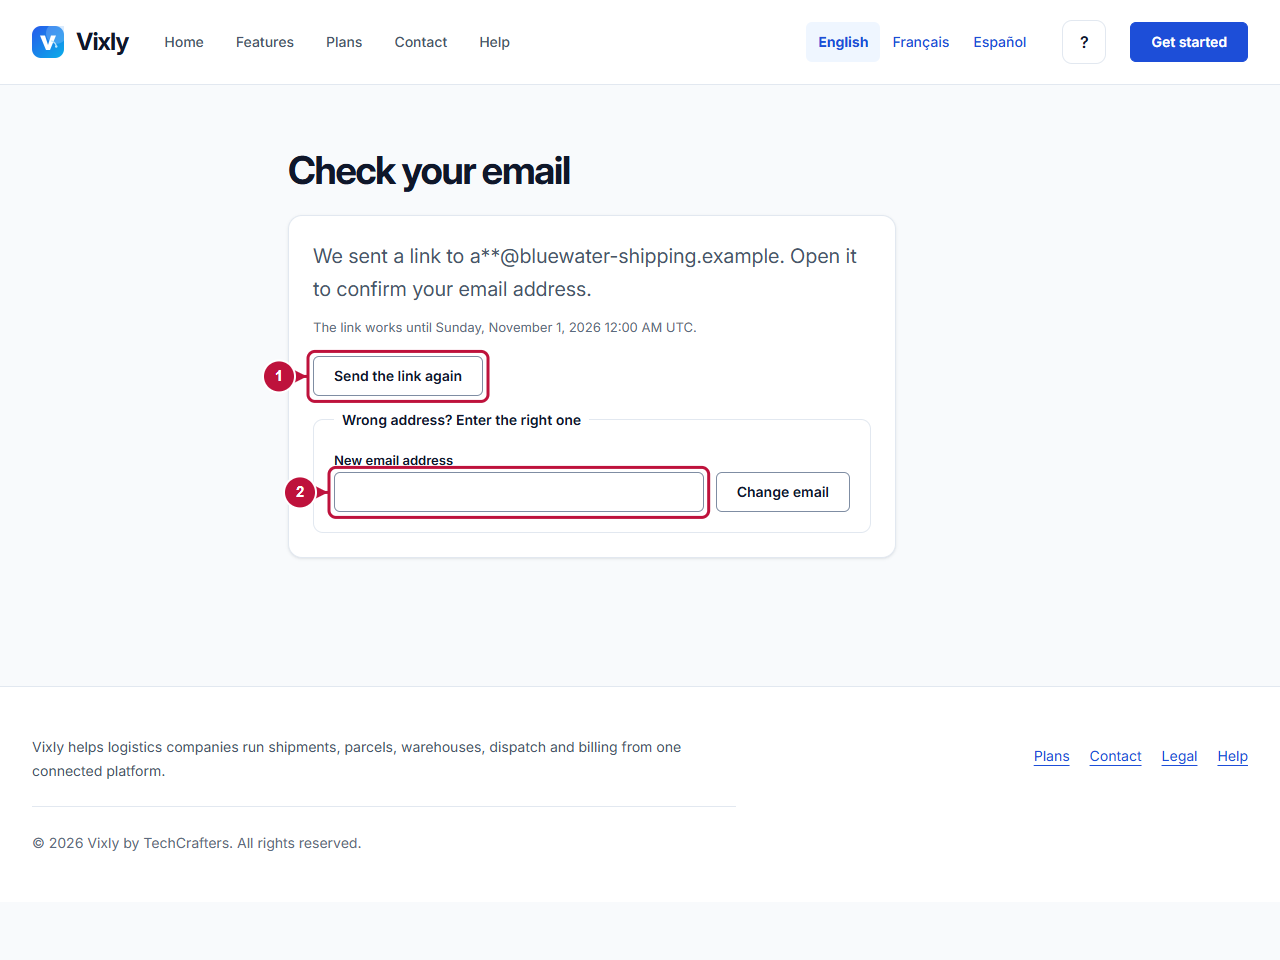Open the footer Legal link

click(1179, 756)
